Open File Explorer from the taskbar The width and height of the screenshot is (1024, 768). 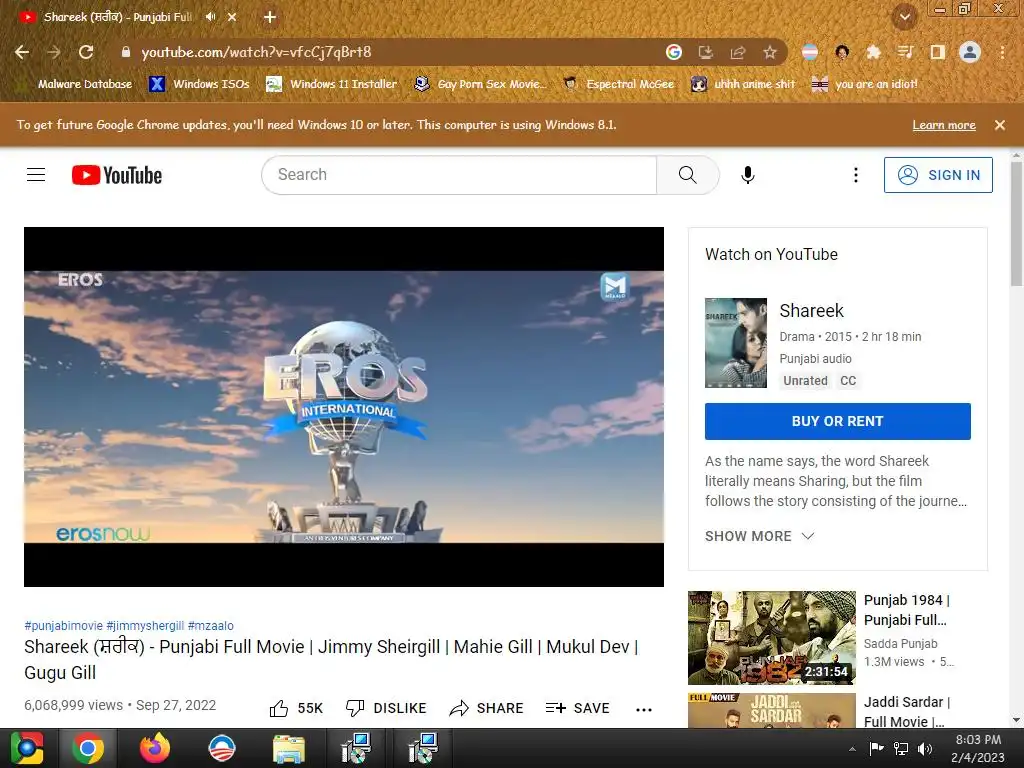[289, 748]
